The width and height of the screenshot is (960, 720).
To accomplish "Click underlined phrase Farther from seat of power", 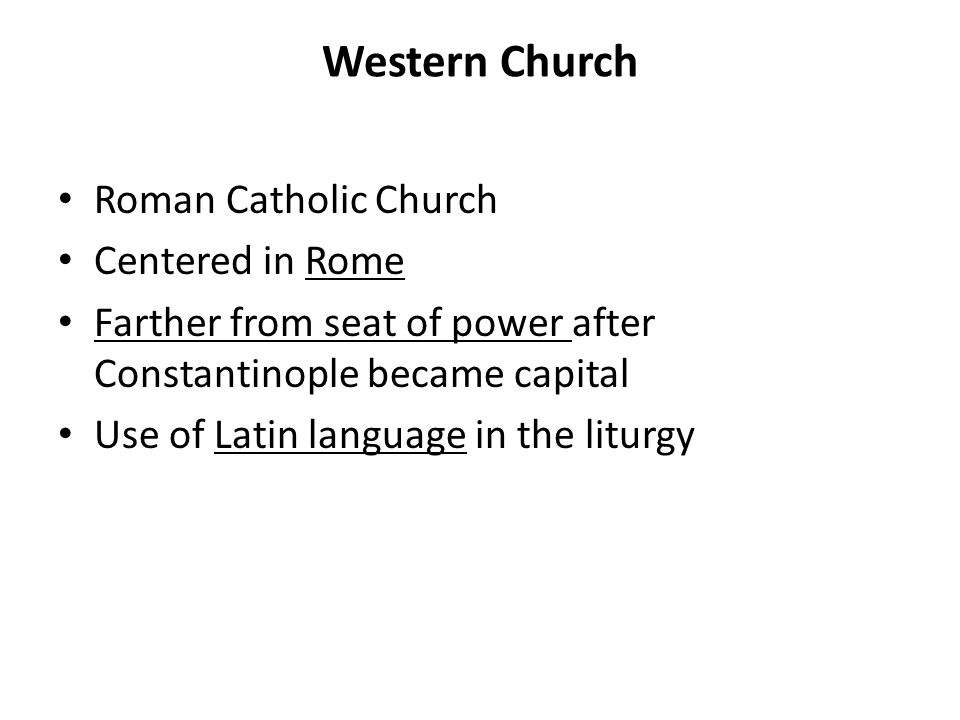I will point(333,324).
